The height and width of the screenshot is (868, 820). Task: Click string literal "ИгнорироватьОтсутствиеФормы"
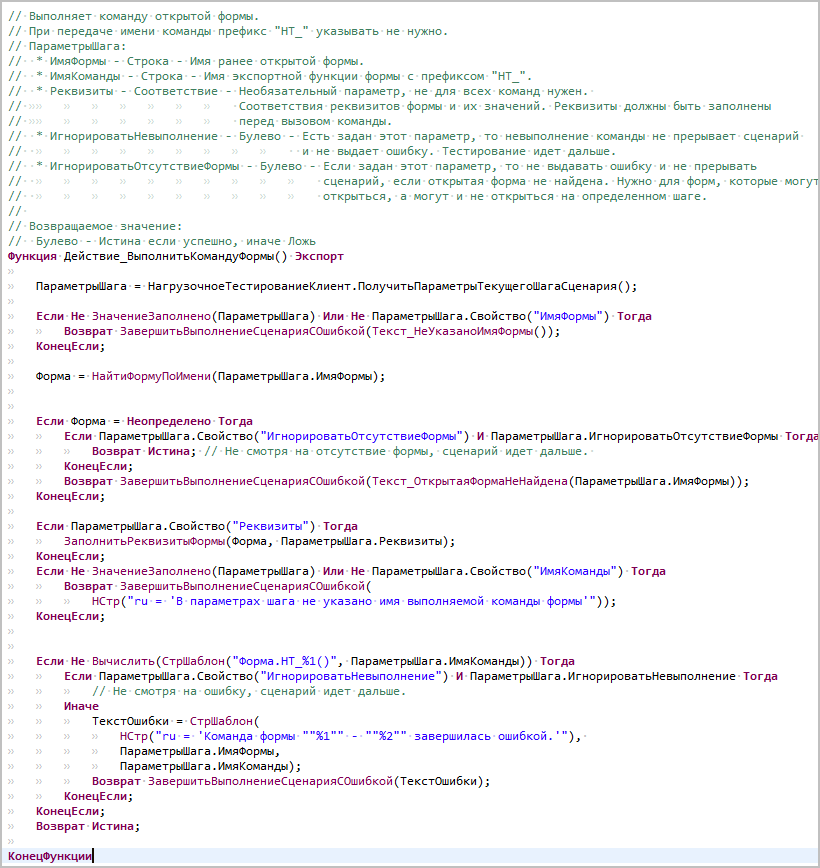point(361,436)
